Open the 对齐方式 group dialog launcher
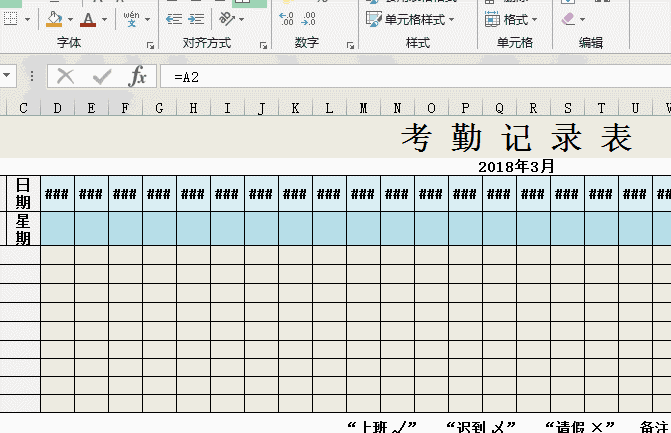671x433 pixels. pos(263,45)
